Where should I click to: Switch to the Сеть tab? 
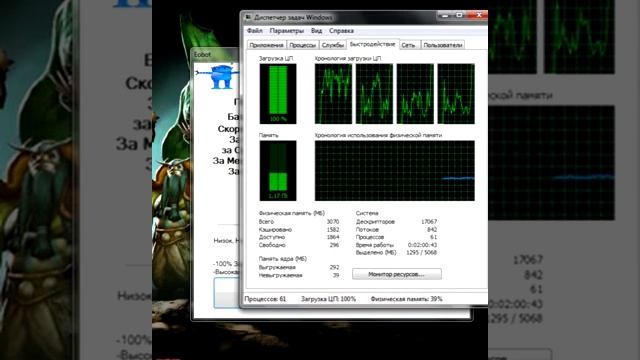[x=409, y=45]
